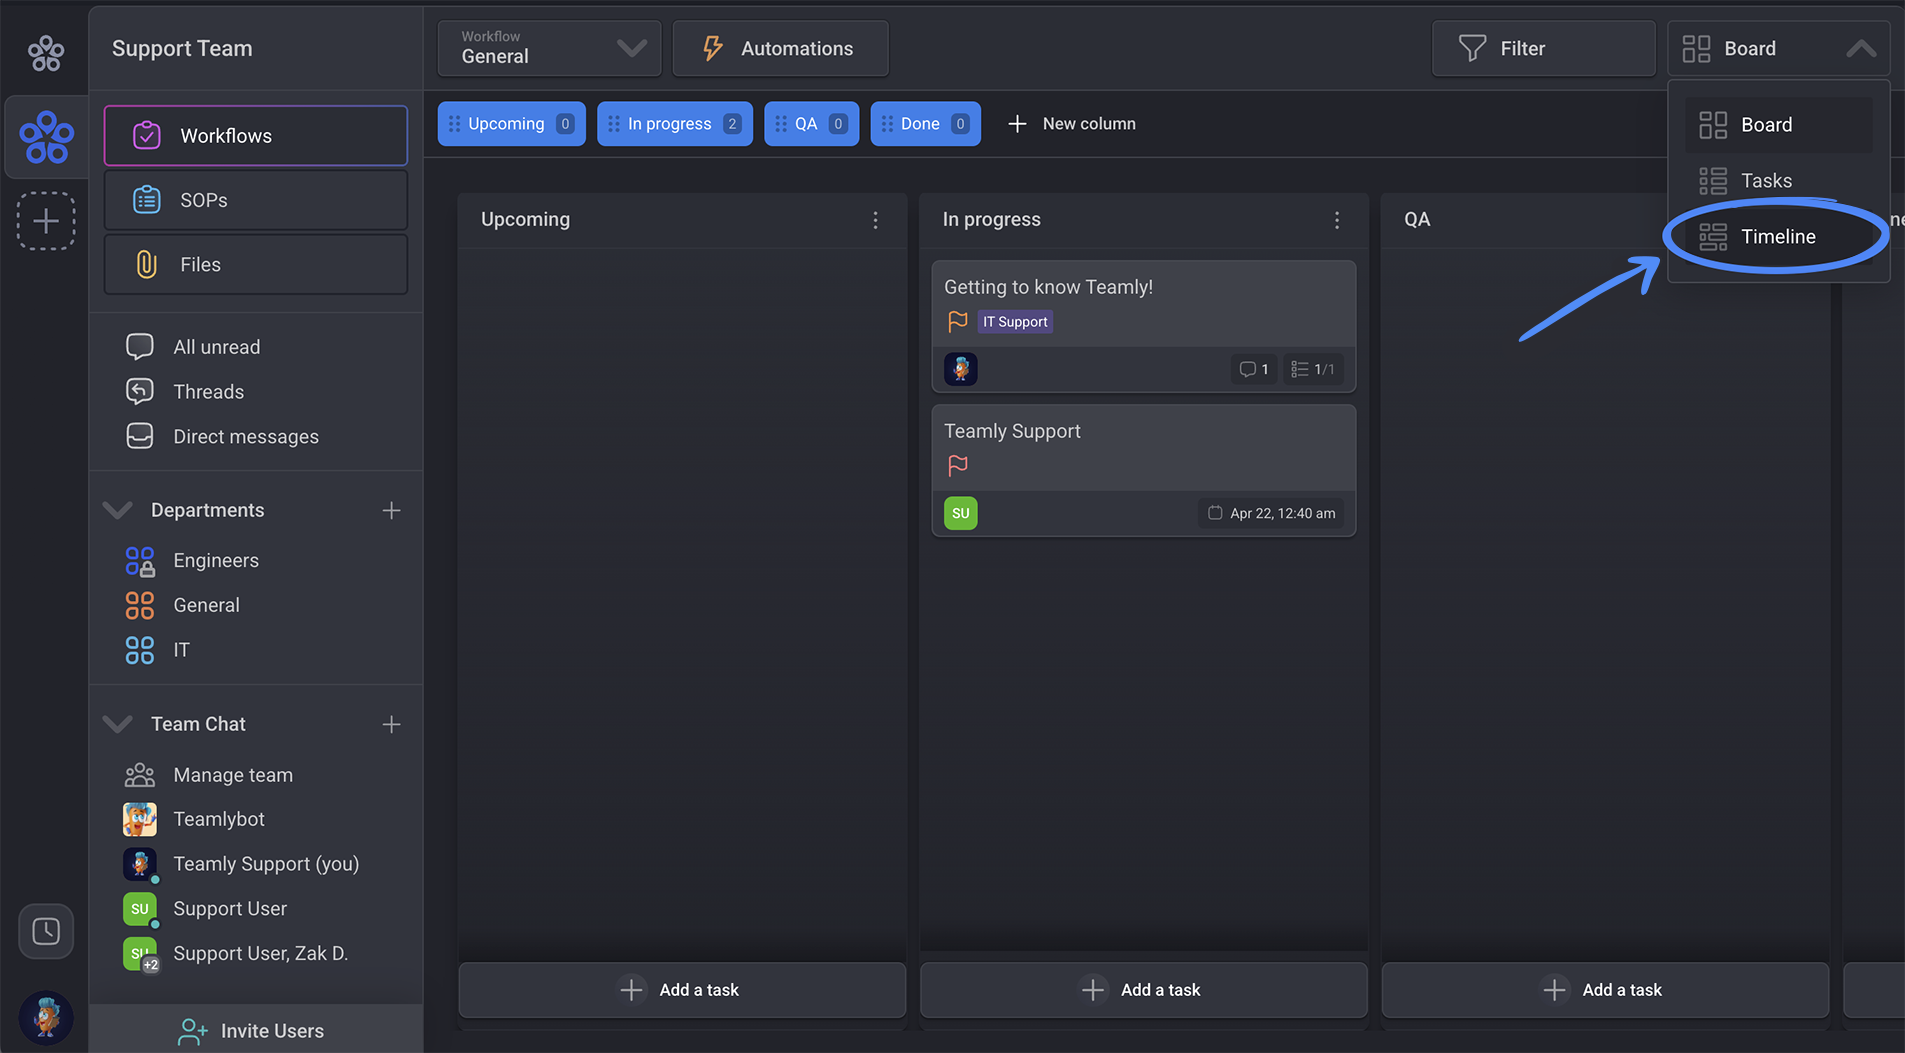Add a new workspace with dashed plus icon

46,221
